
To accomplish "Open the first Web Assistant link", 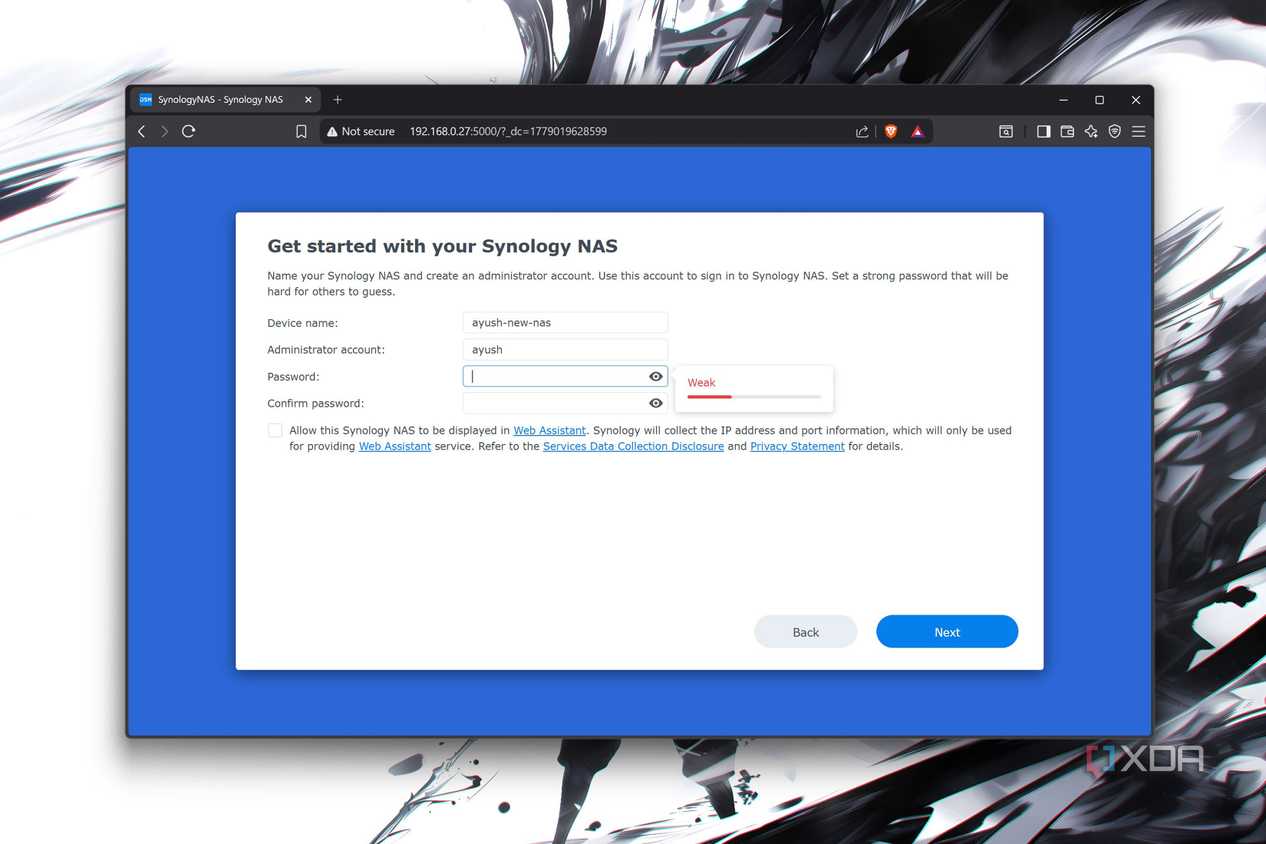I will coord(549,430).
